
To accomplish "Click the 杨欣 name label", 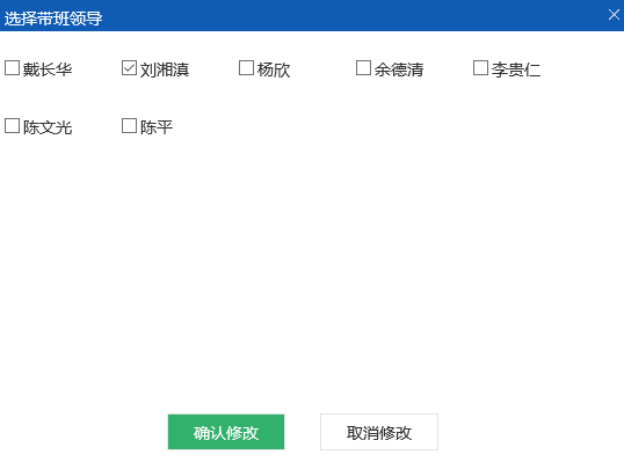I will [273, 70].
